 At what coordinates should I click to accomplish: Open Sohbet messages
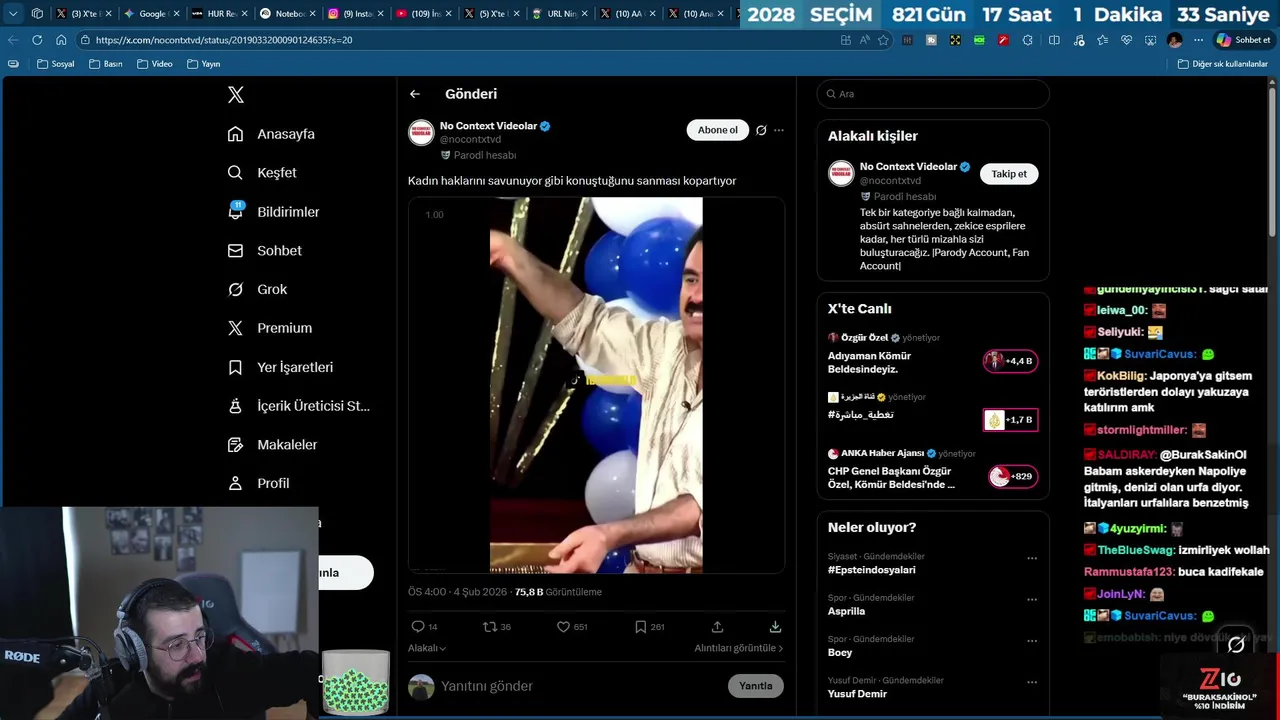(x=264, y=251)
